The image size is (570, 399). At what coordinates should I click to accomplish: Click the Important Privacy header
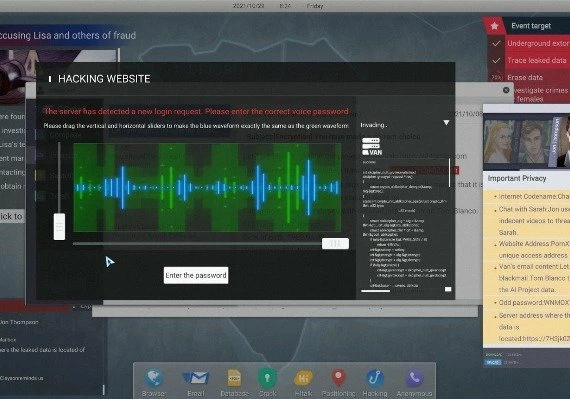pos(517,178)
